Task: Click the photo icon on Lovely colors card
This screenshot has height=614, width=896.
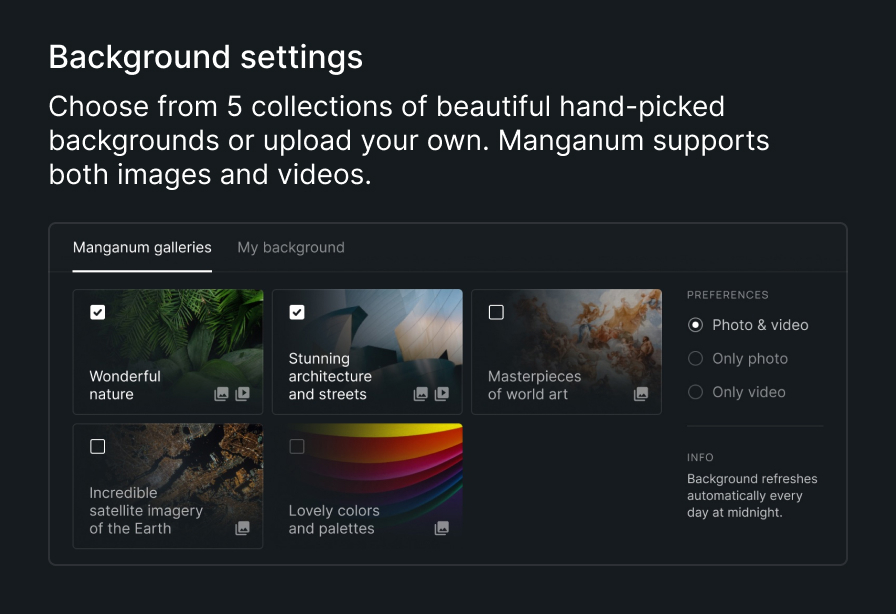Action: (442, 528)
